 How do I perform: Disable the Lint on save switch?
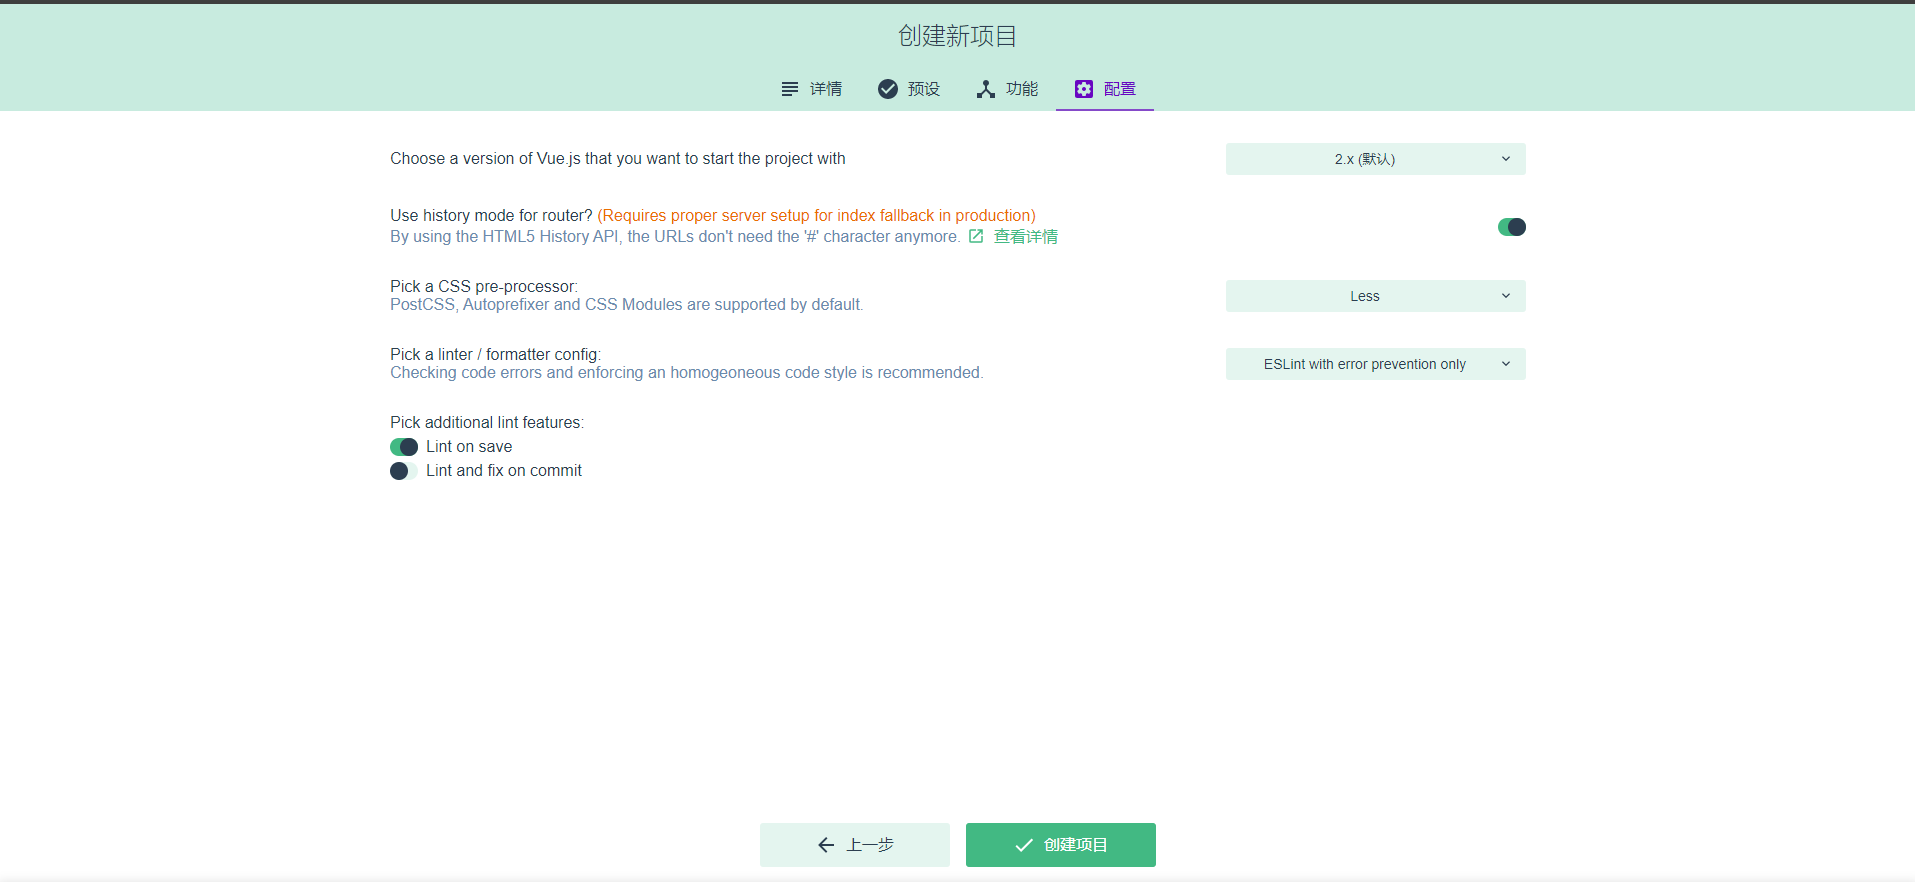(x=404, y=447)
